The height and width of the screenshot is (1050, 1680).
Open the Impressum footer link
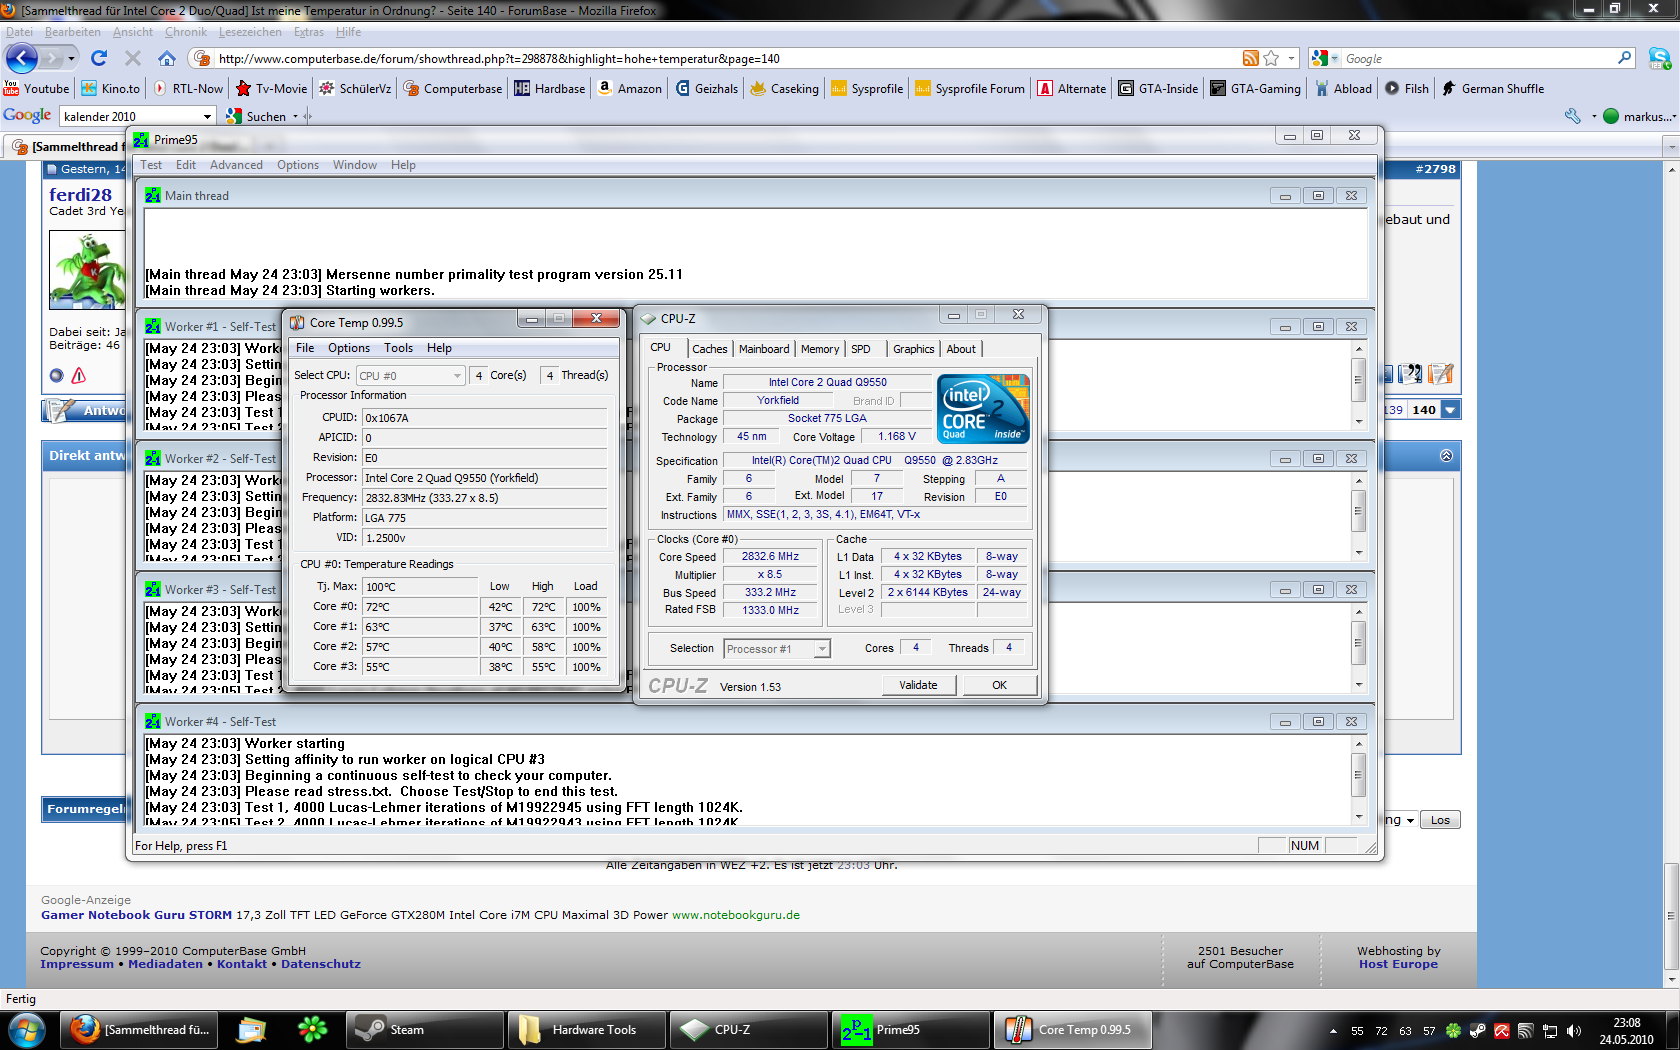pos(77,964)
